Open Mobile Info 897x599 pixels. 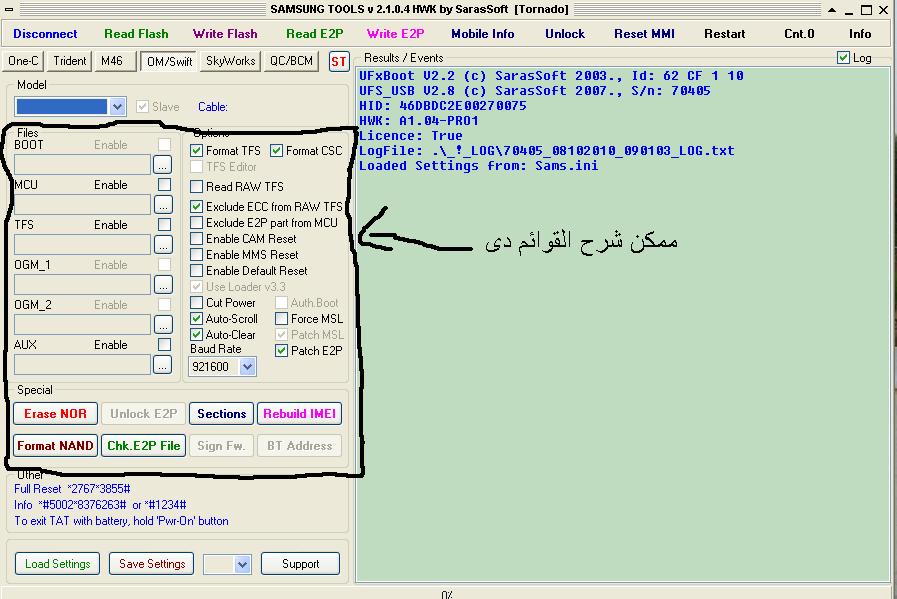pyautogui.click(x=482, y=34)
